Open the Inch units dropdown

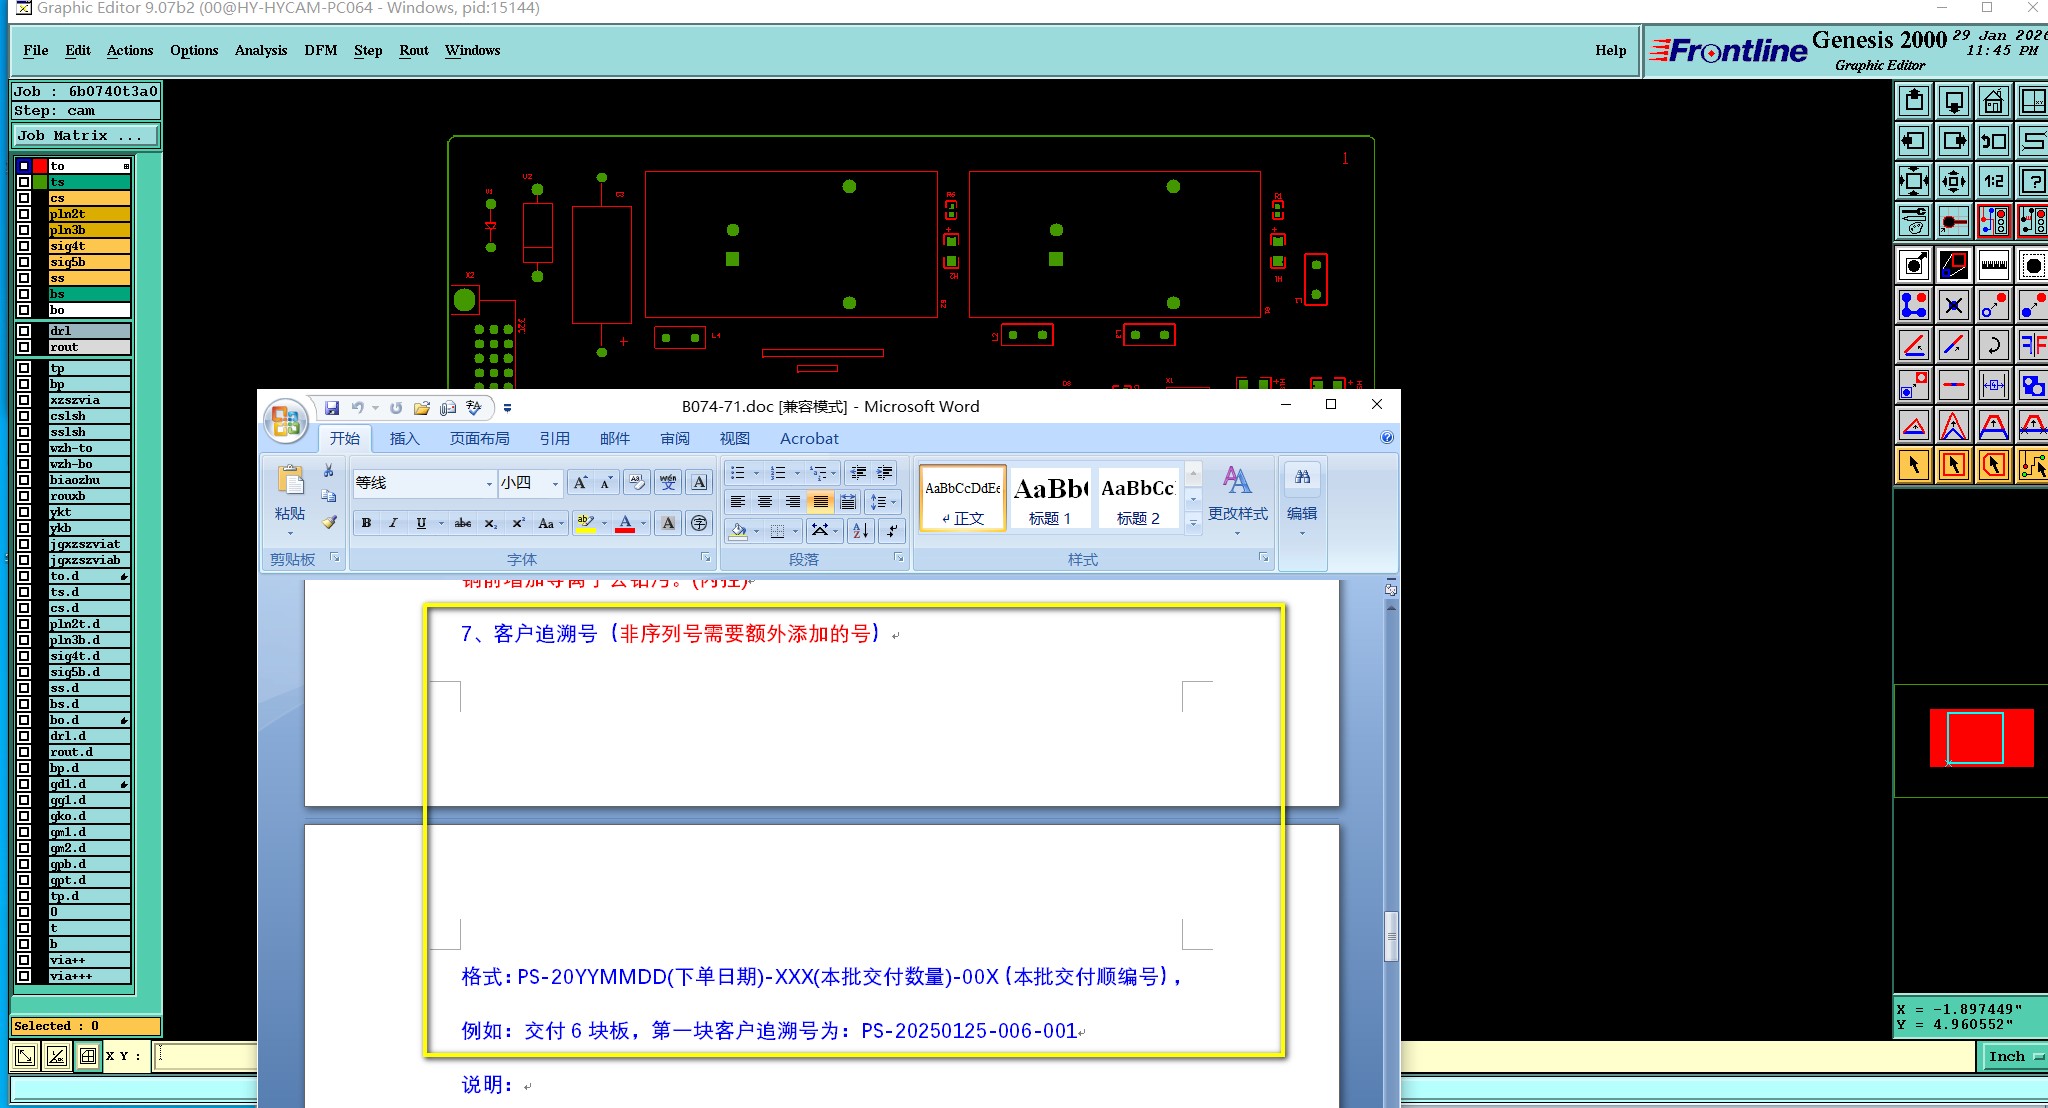(2011, 1056)
